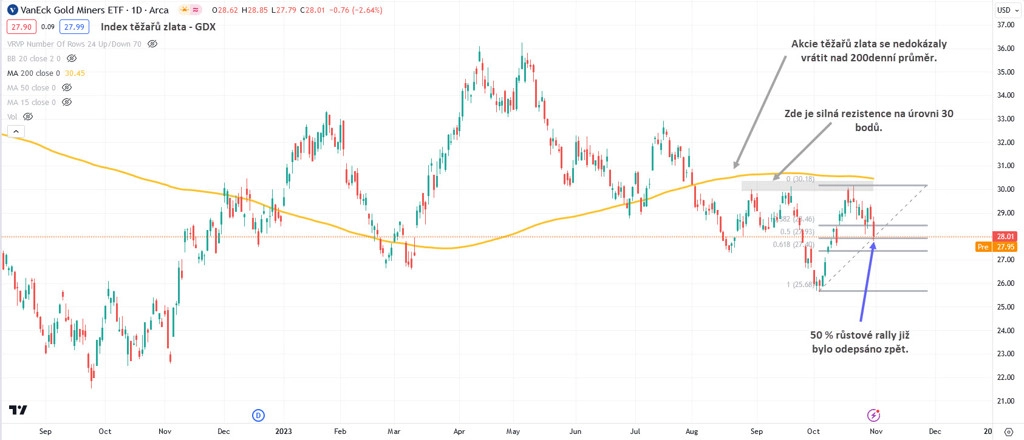Show the Vol indicator via eye icon

pyautogui.click(x=27, y=116)
